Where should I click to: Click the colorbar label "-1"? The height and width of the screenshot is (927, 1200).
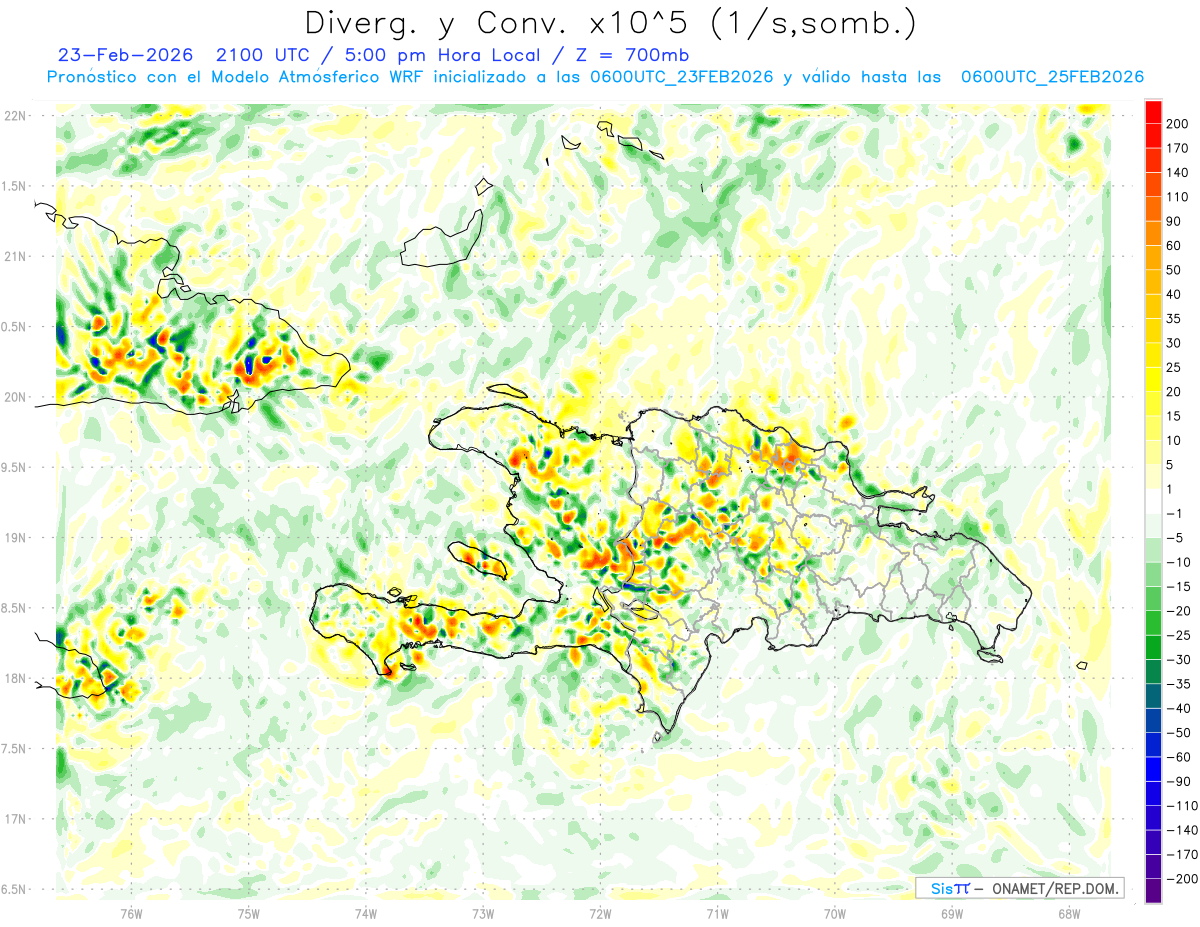(1175, 513)
